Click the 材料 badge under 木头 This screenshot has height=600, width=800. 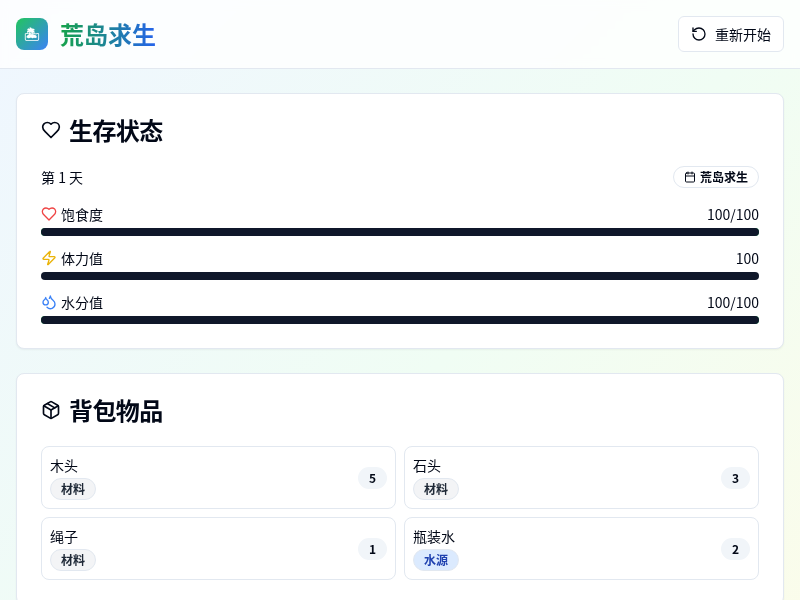73,489
